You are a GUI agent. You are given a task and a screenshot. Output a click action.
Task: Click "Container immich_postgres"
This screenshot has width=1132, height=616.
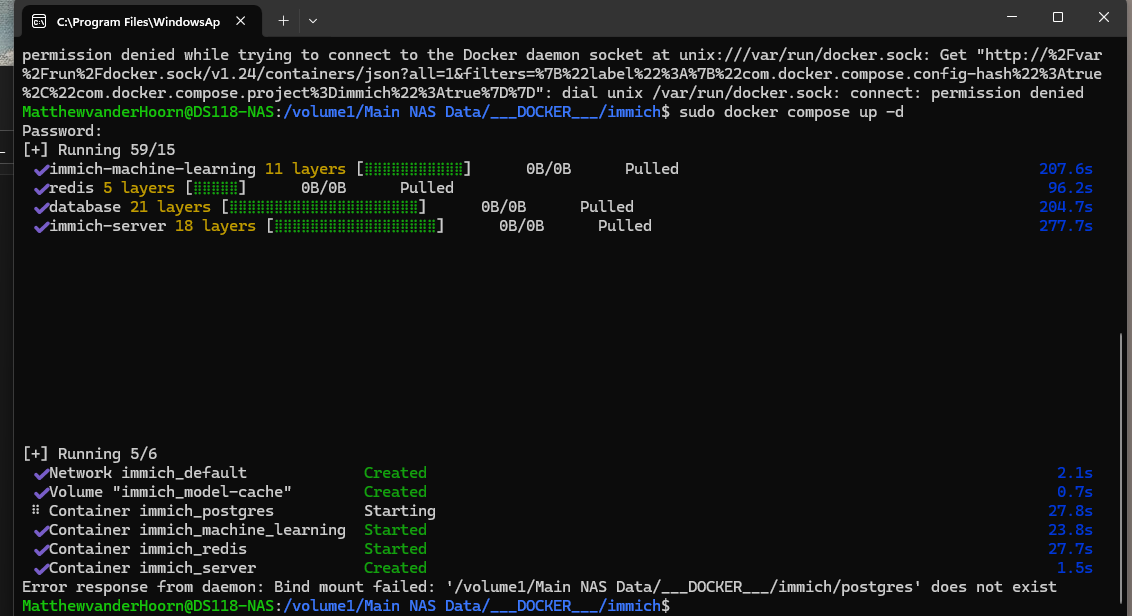click(x=162, y=511)
